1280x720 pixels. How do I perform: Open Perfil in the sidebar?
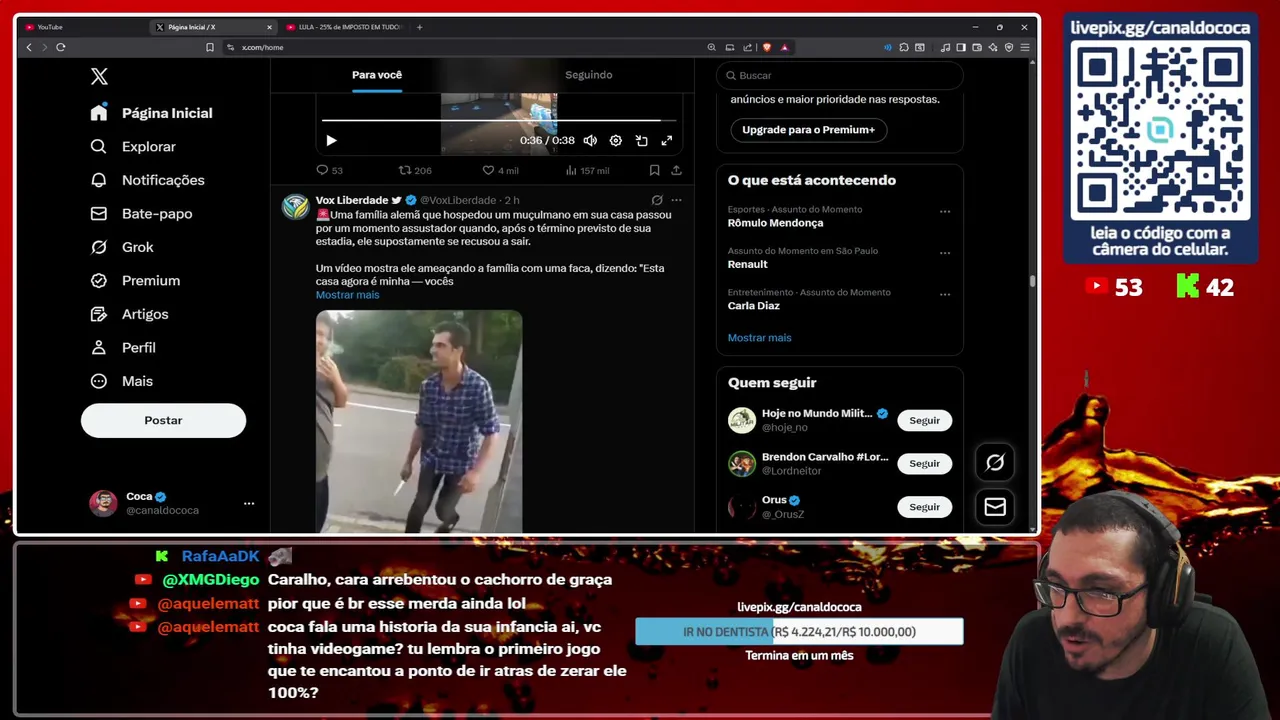coord(123,347)
